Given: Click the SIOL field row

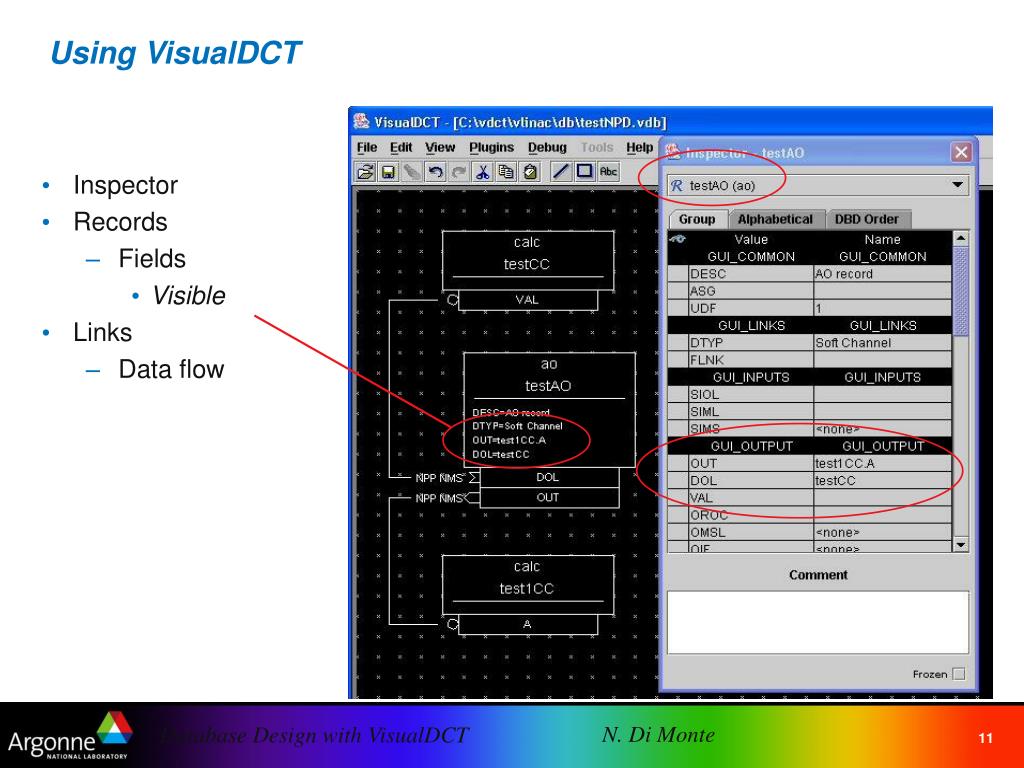Looking at the screenshot, I should [810, 394].
